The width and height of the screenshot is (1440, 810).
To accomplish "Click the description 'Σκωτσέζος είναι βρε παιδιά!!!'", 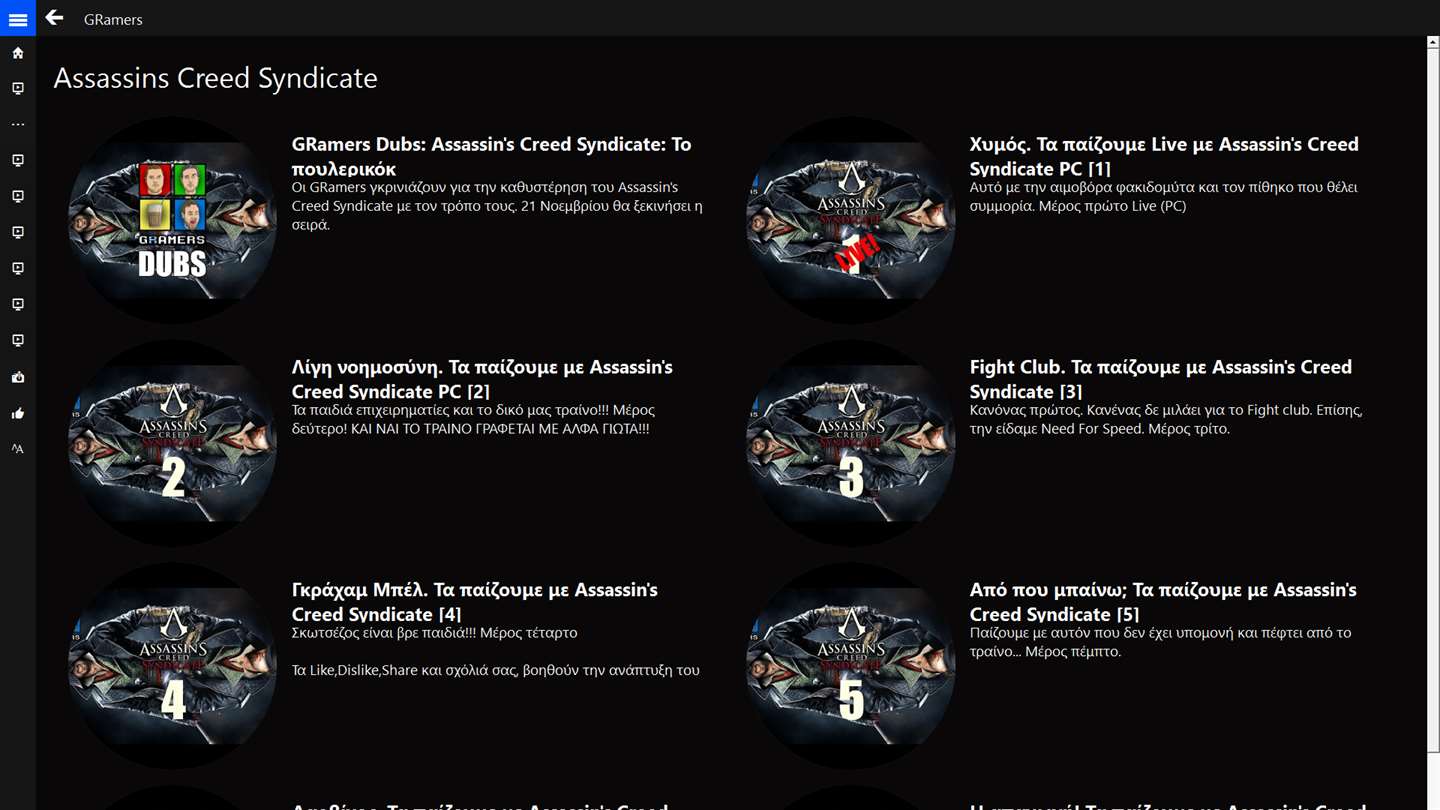I will coord(435,633).
